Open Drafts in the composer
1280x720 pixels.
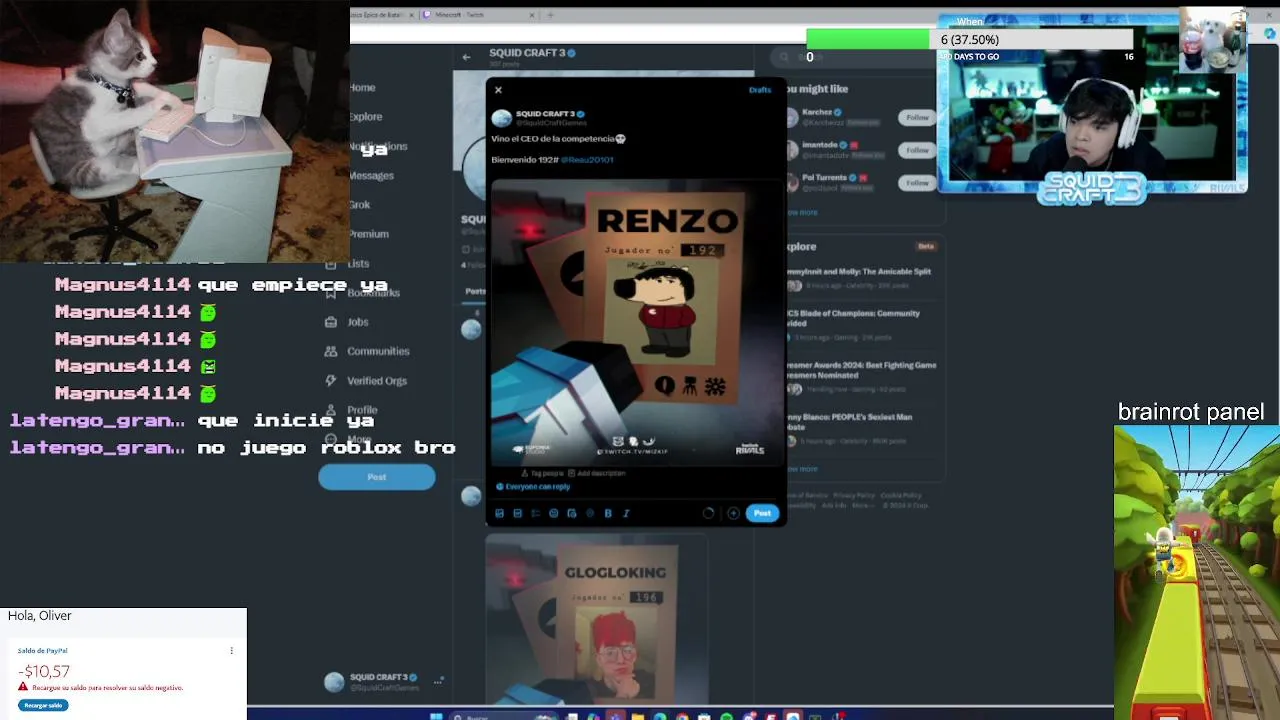[760, 90]
